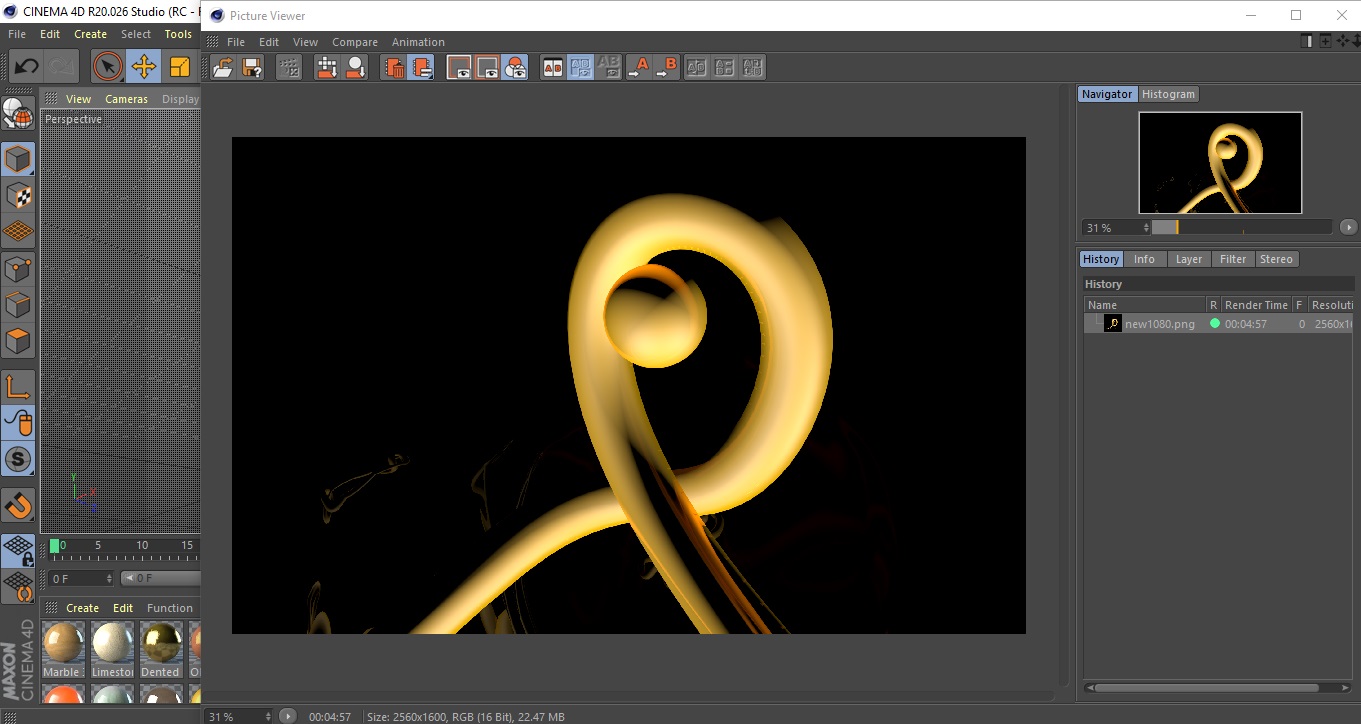Switch to Edges mode

18,305
